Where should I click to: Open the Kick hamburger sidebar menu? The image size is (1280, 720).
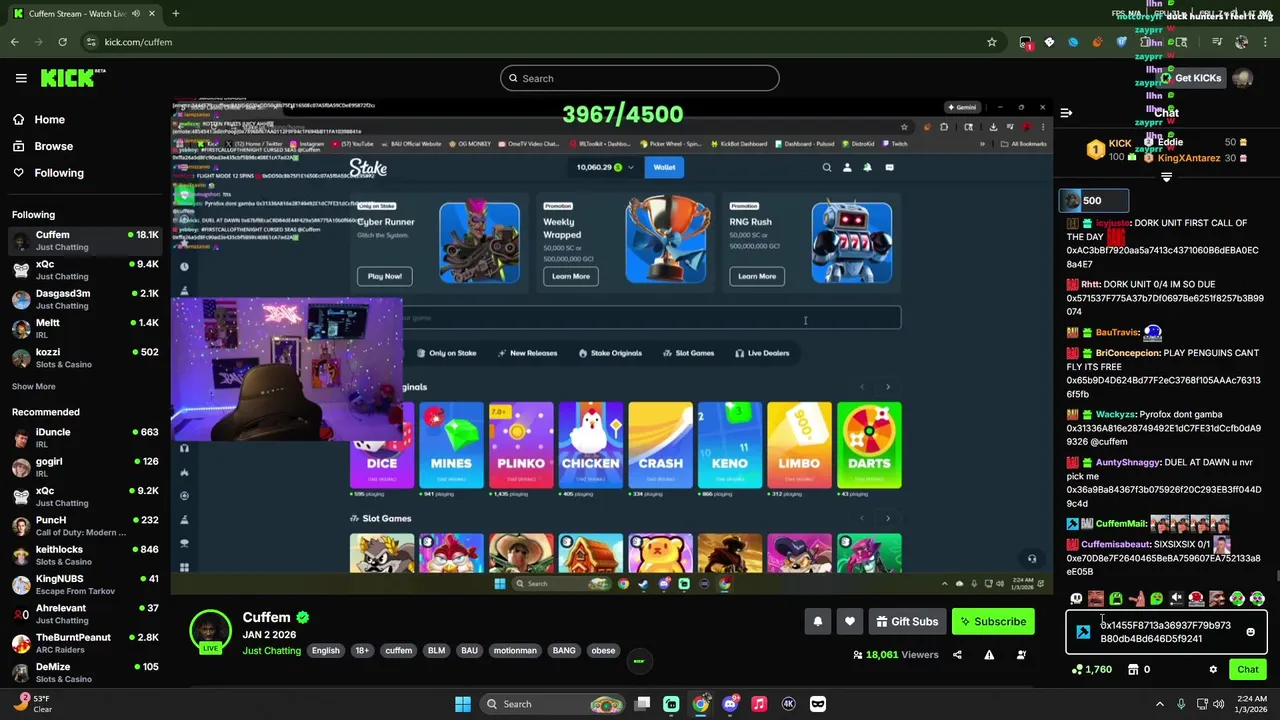point(21,78)
